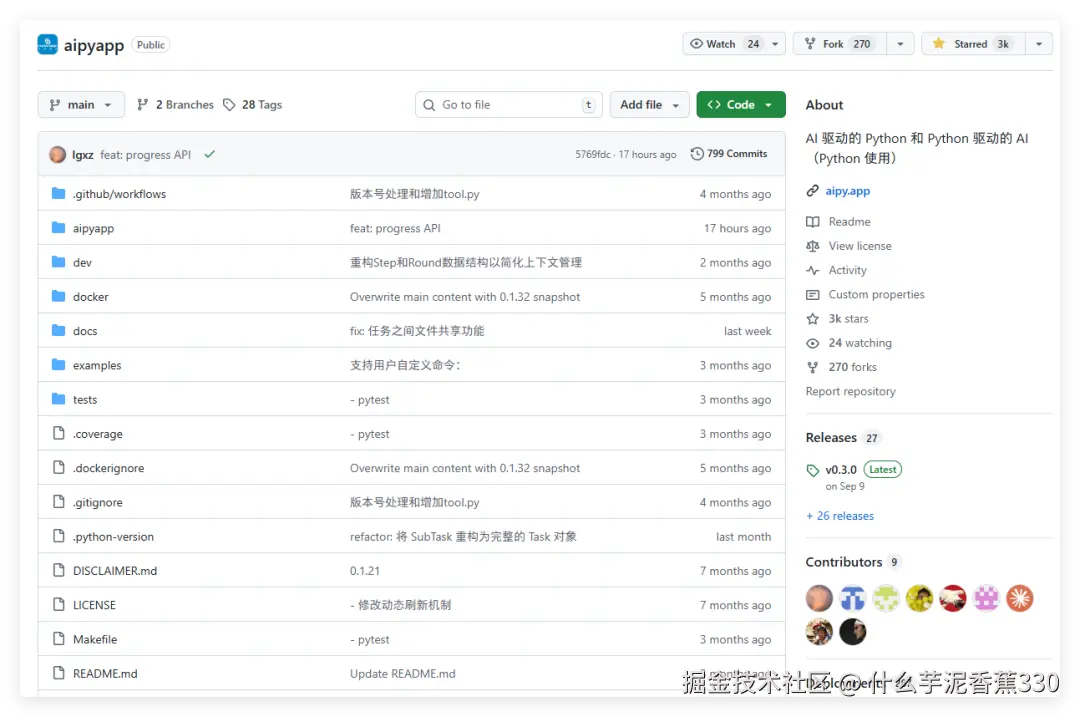Image resolution: width=1080 pixels, height=717 pixels.
Task: Open View license link
Action: (860, 246)
